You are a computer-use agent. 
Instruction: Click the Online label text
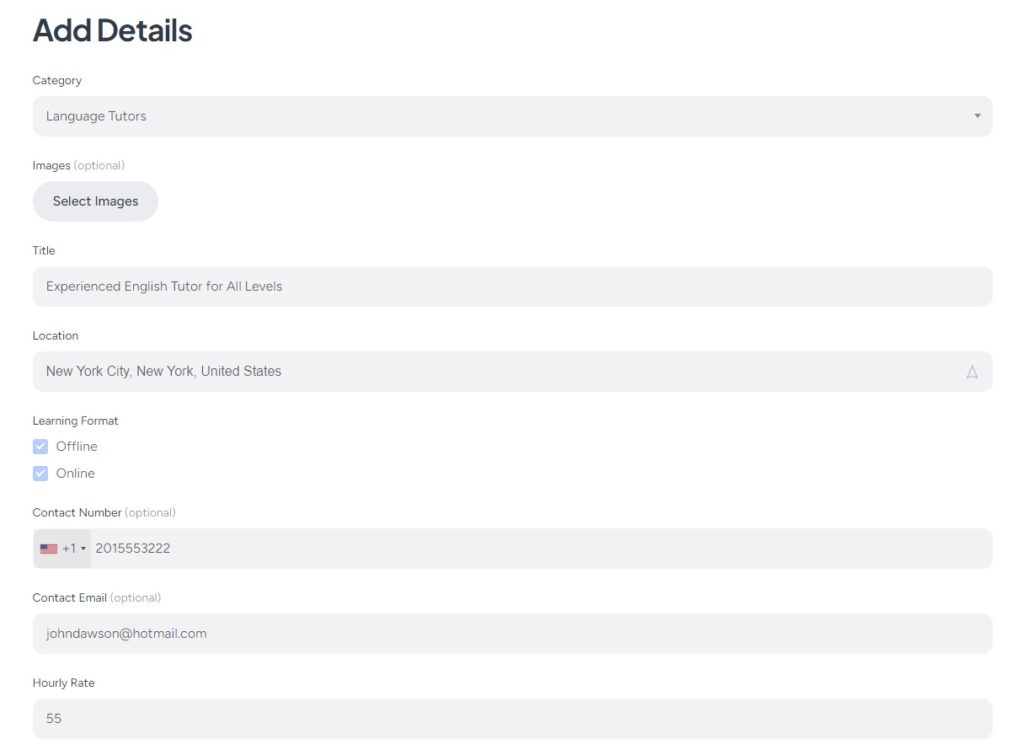coord(76,474)
